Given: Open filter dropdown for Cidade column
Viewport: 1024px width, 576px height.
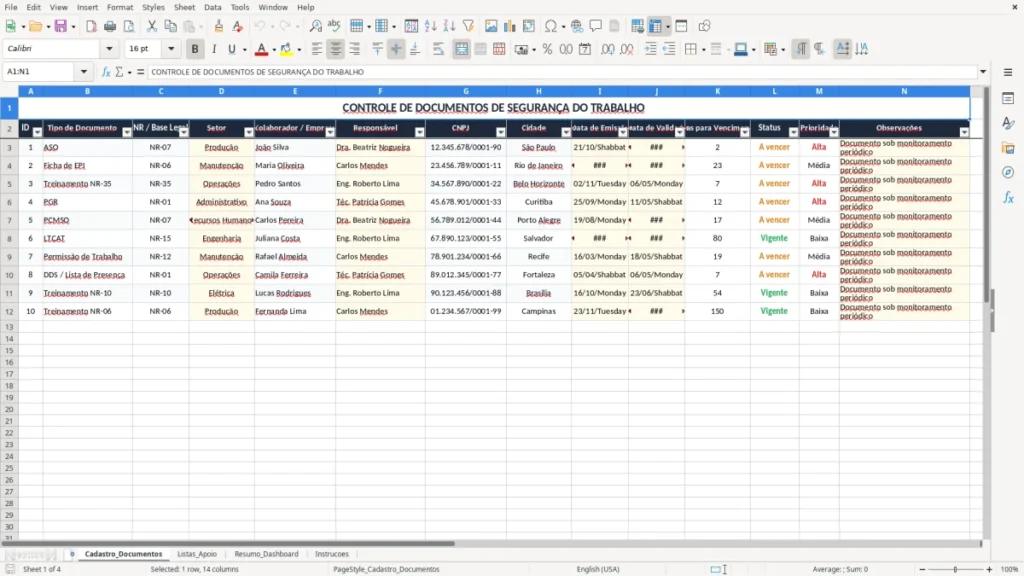Looking at the screenshot, I should pyautogui.click(x=566, y=132).
